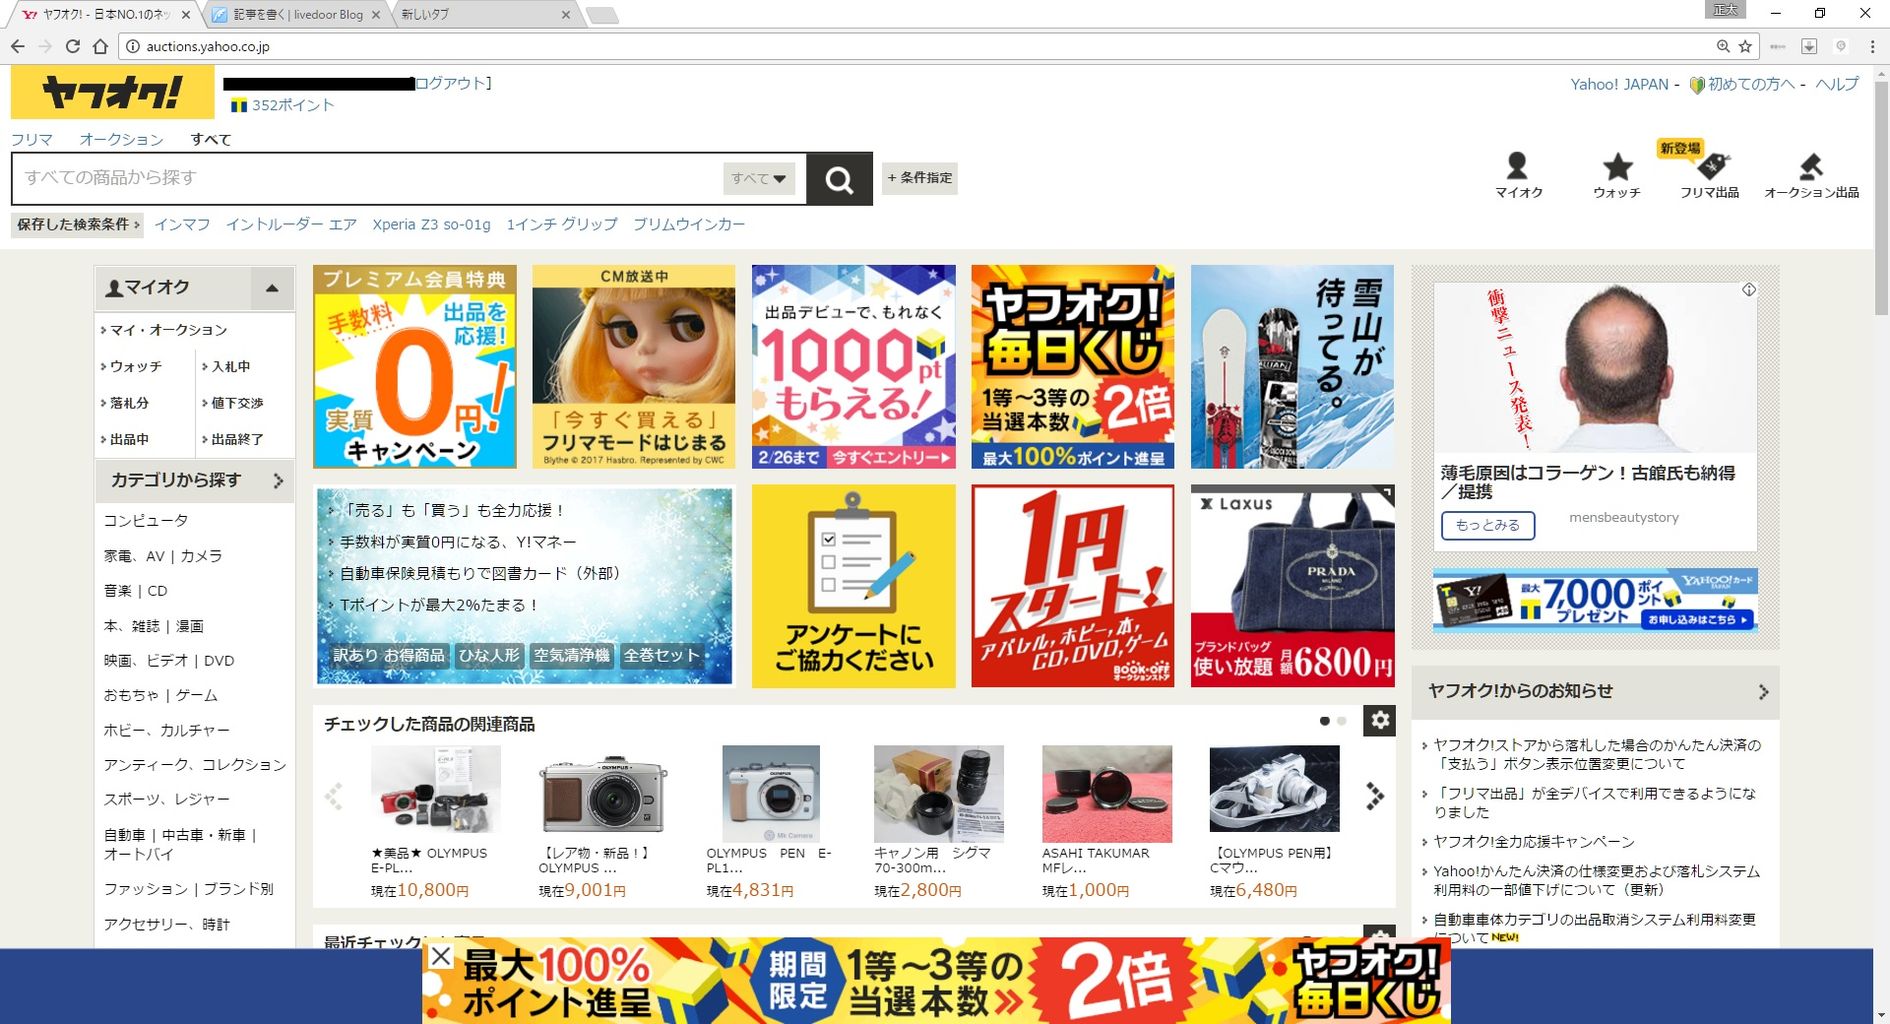This screenshot has width=1890, height=1024.
Task: Click the search magnifier button
Action: pyautogui.click(x=839, y=179)
